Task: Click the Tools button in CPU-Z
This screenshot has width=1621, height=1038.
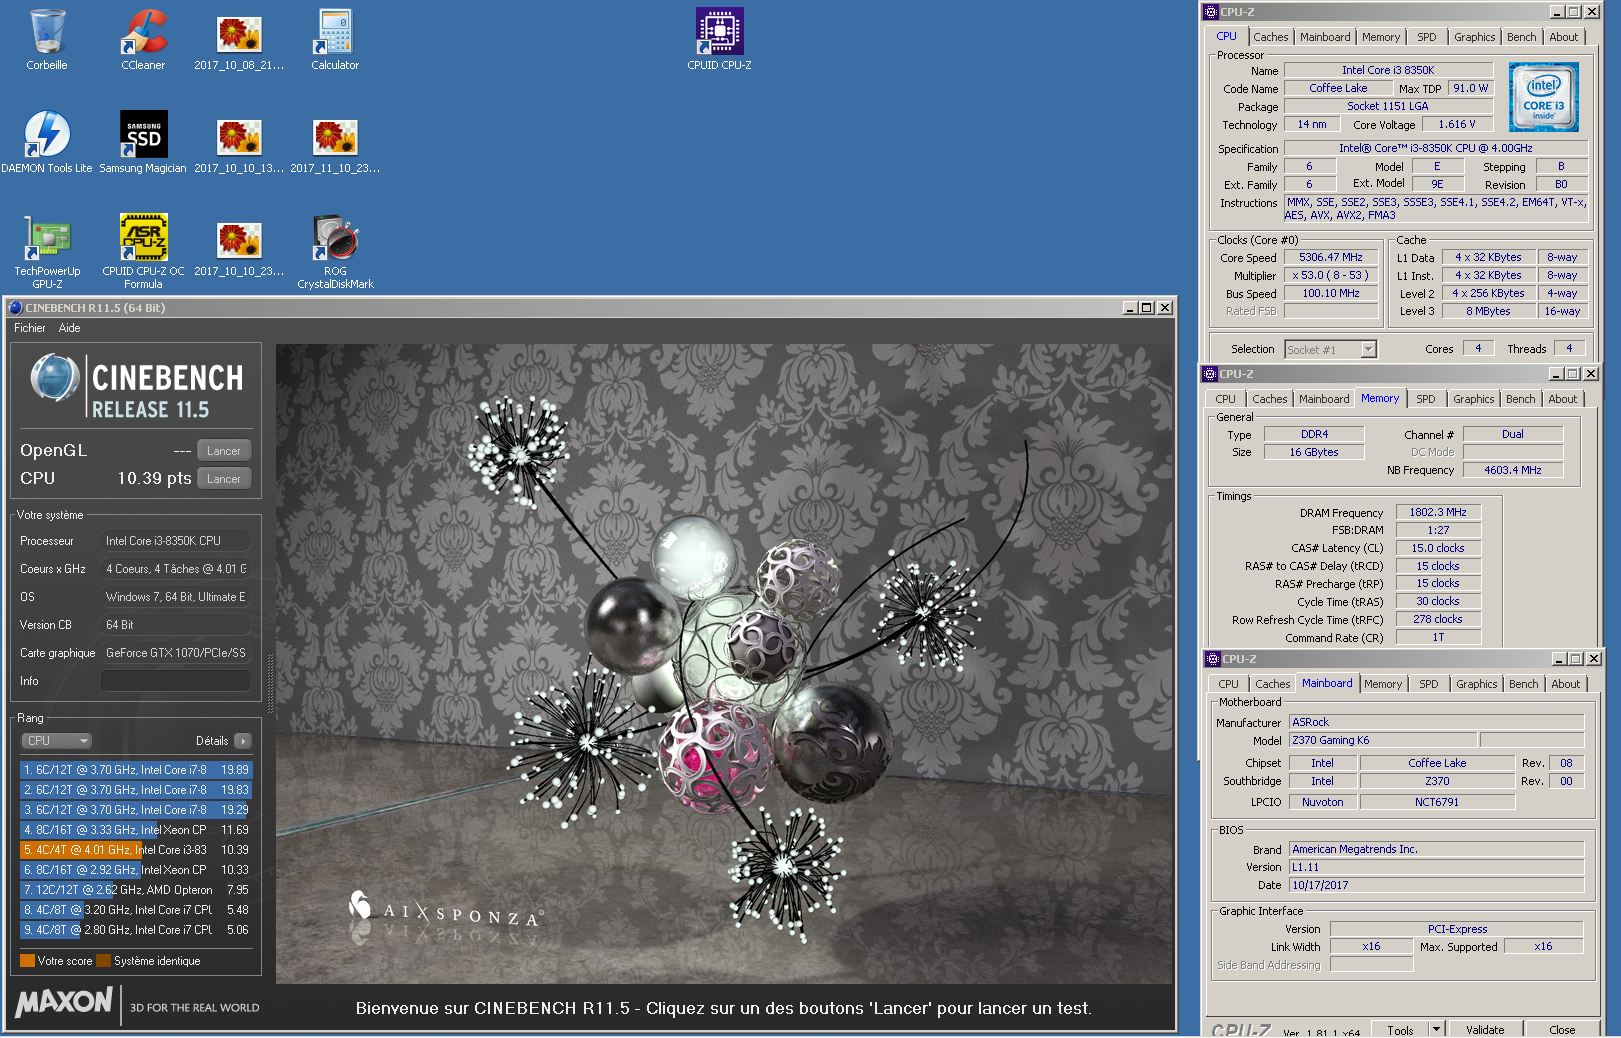Action: 1400,1030
